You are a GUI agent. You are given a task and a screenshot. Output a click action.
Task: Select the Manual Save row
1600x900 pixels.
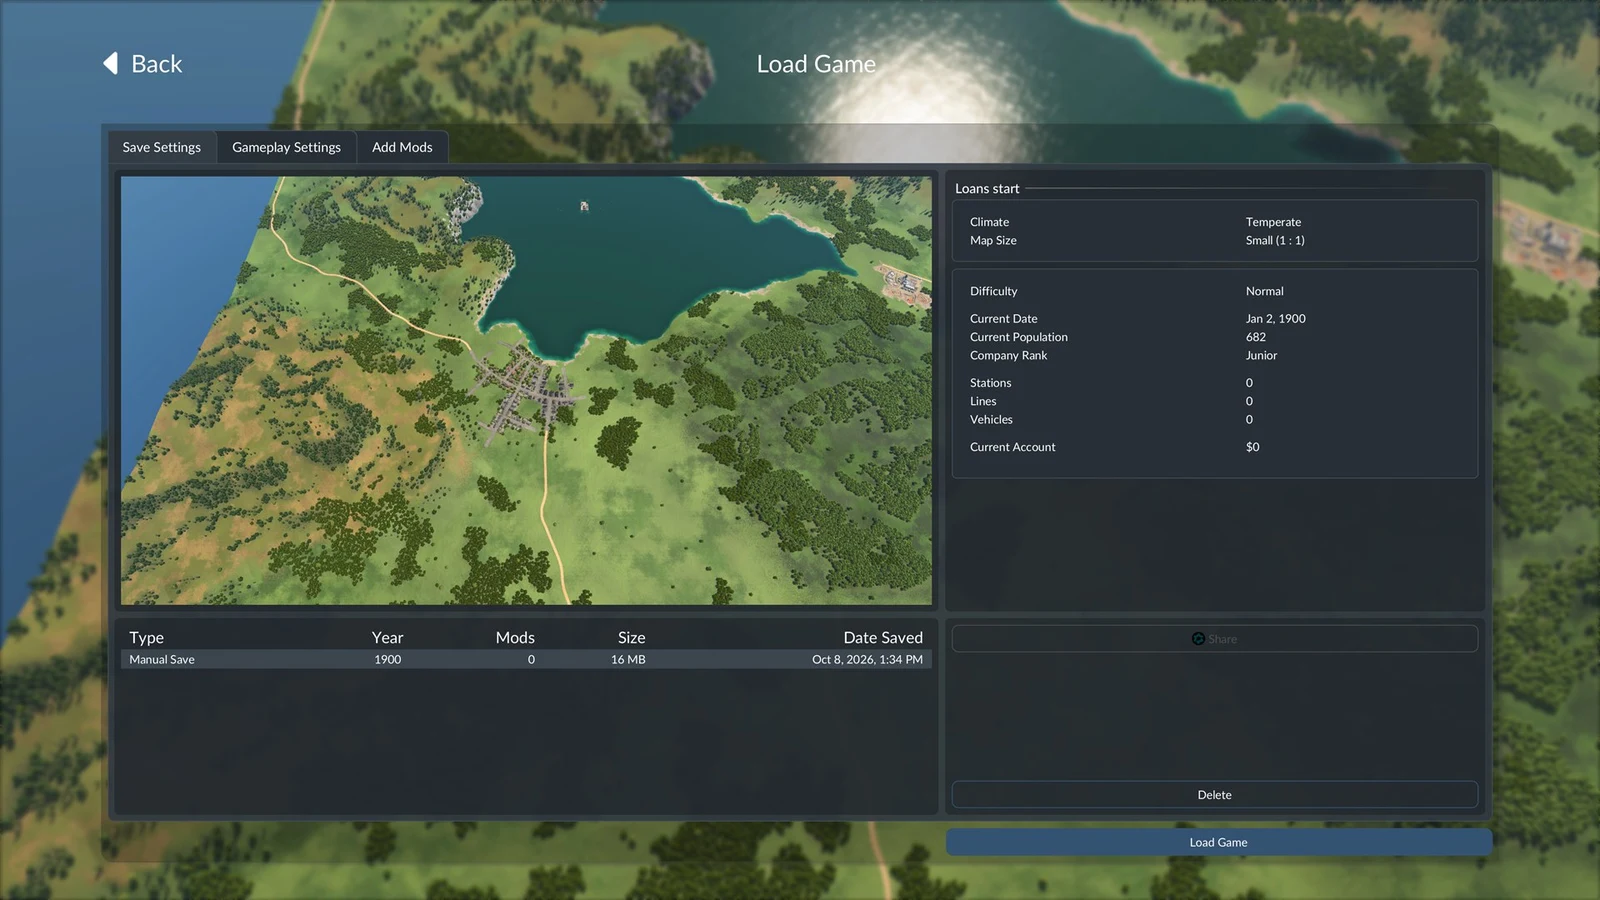coord(526,660)
